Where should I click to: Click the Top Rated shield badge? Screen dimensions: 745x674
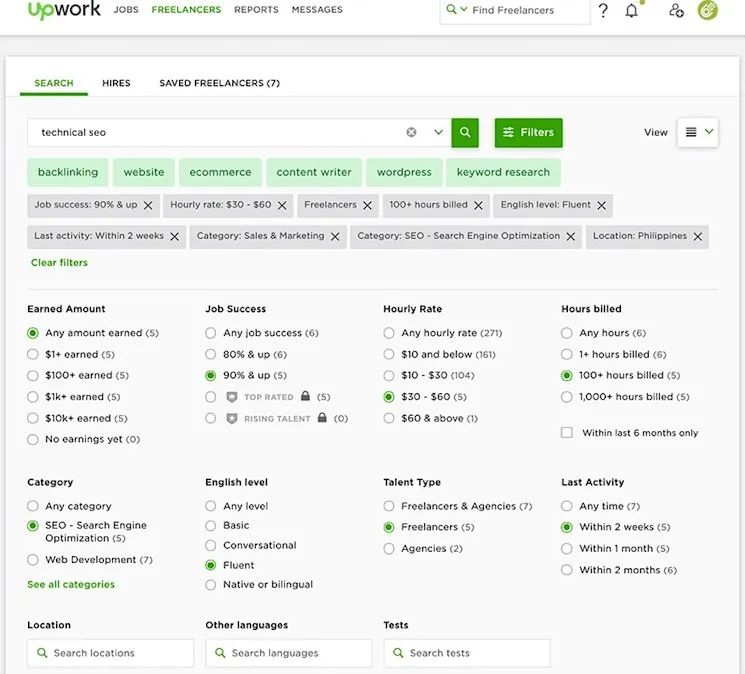pyautogui.click(x=231, y=397)
